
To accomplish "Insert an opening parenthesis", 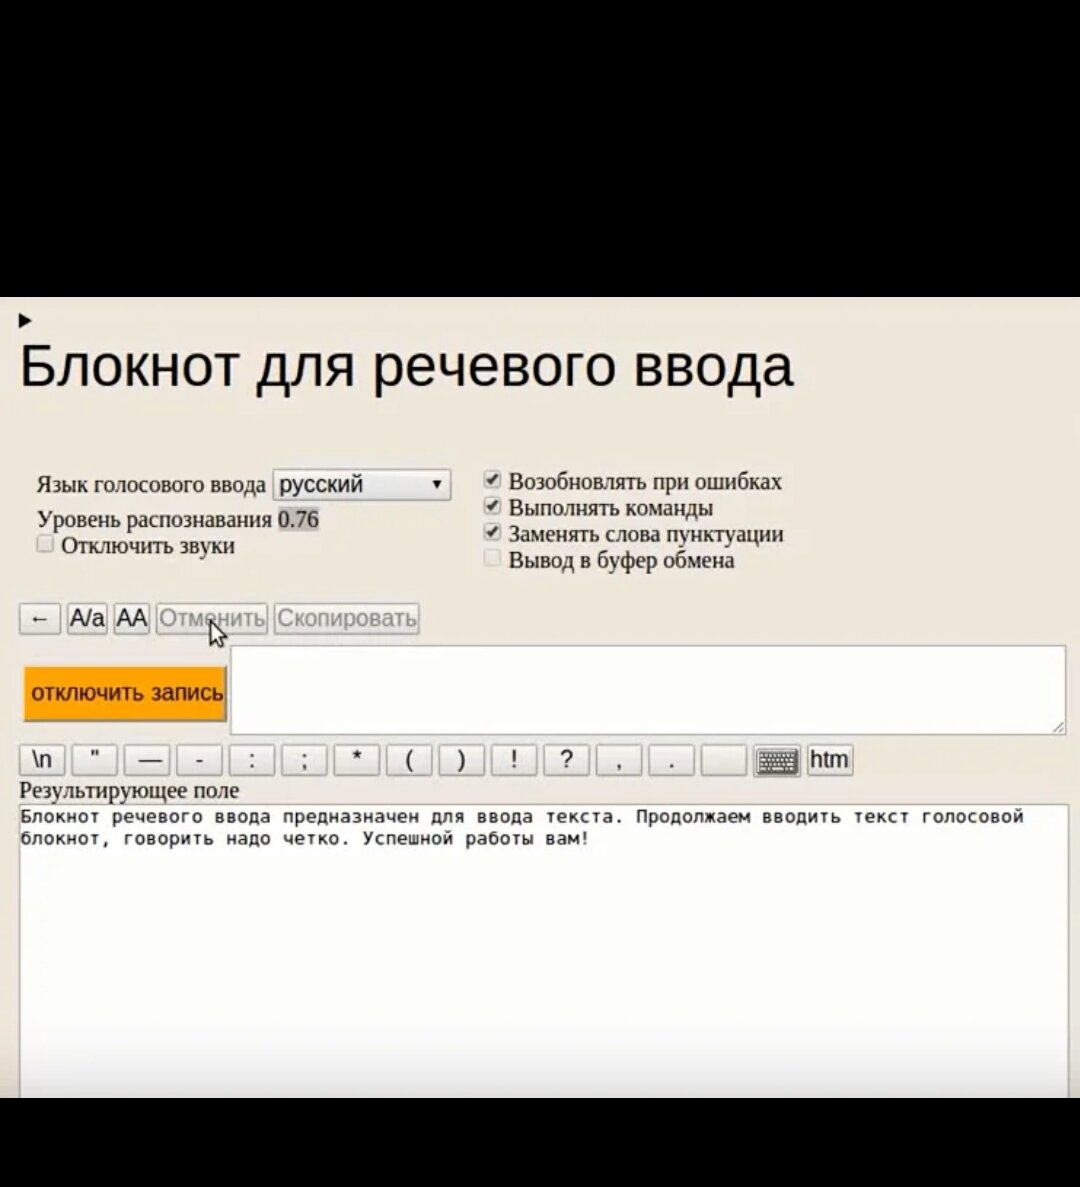I will click(409, 760).
